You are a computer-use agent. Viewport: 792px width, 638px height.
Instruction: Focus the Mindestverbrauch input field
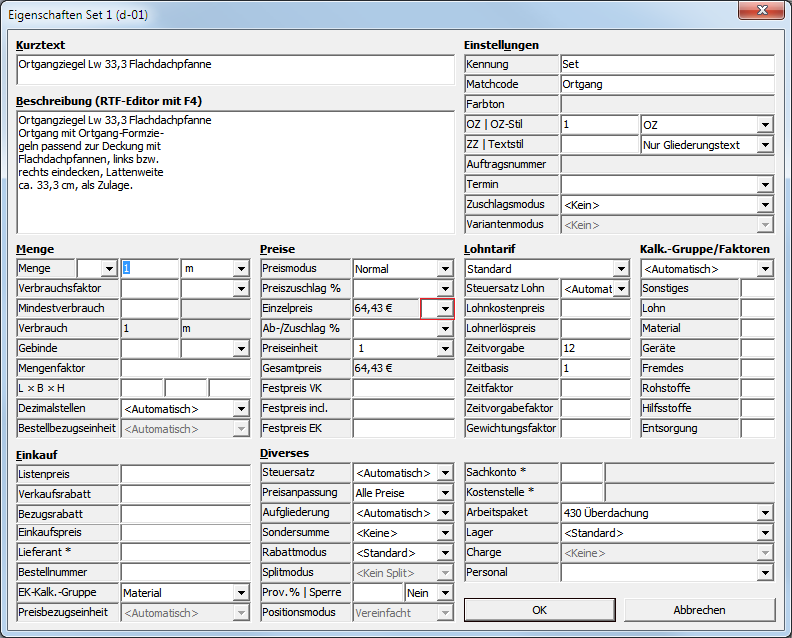coord(150,309)
